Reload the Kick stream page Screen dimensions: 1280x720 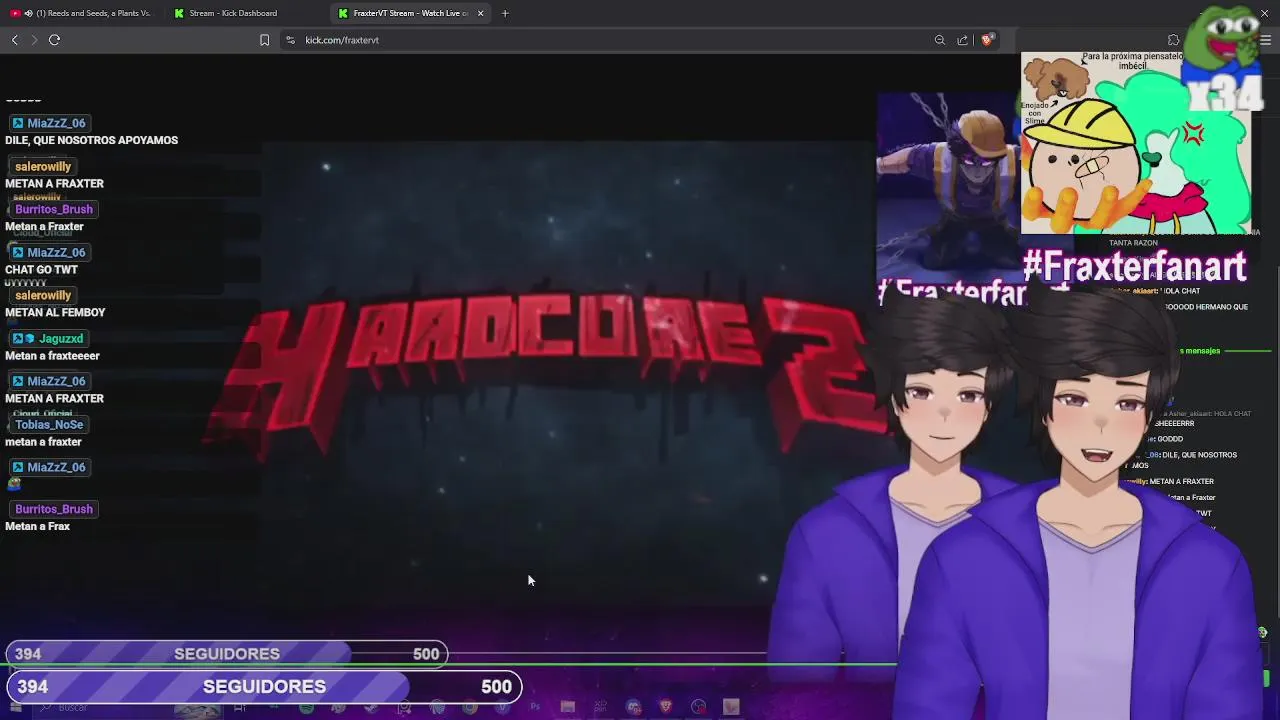tap(54, 40)
